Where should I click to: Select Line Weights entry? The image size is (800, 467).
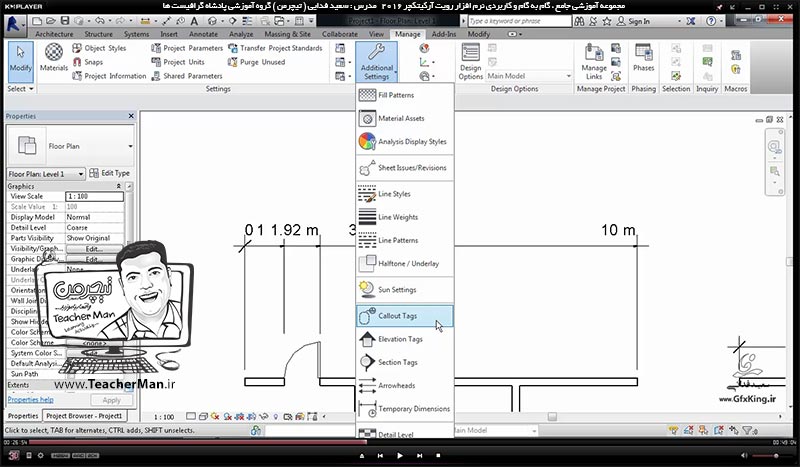point(405,217)
